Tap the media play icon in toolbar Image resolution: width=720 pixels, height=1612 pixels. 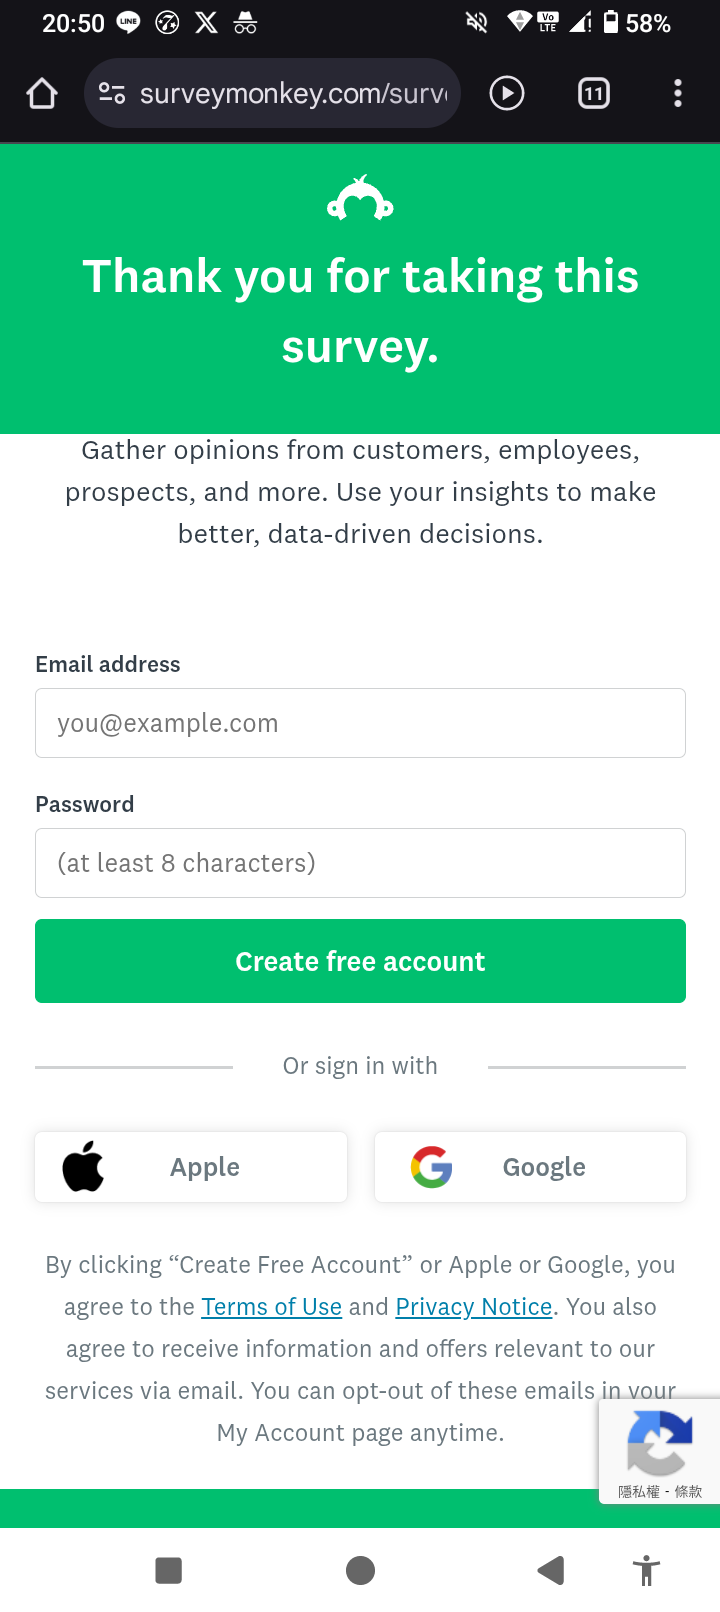(x=507, y=93)
